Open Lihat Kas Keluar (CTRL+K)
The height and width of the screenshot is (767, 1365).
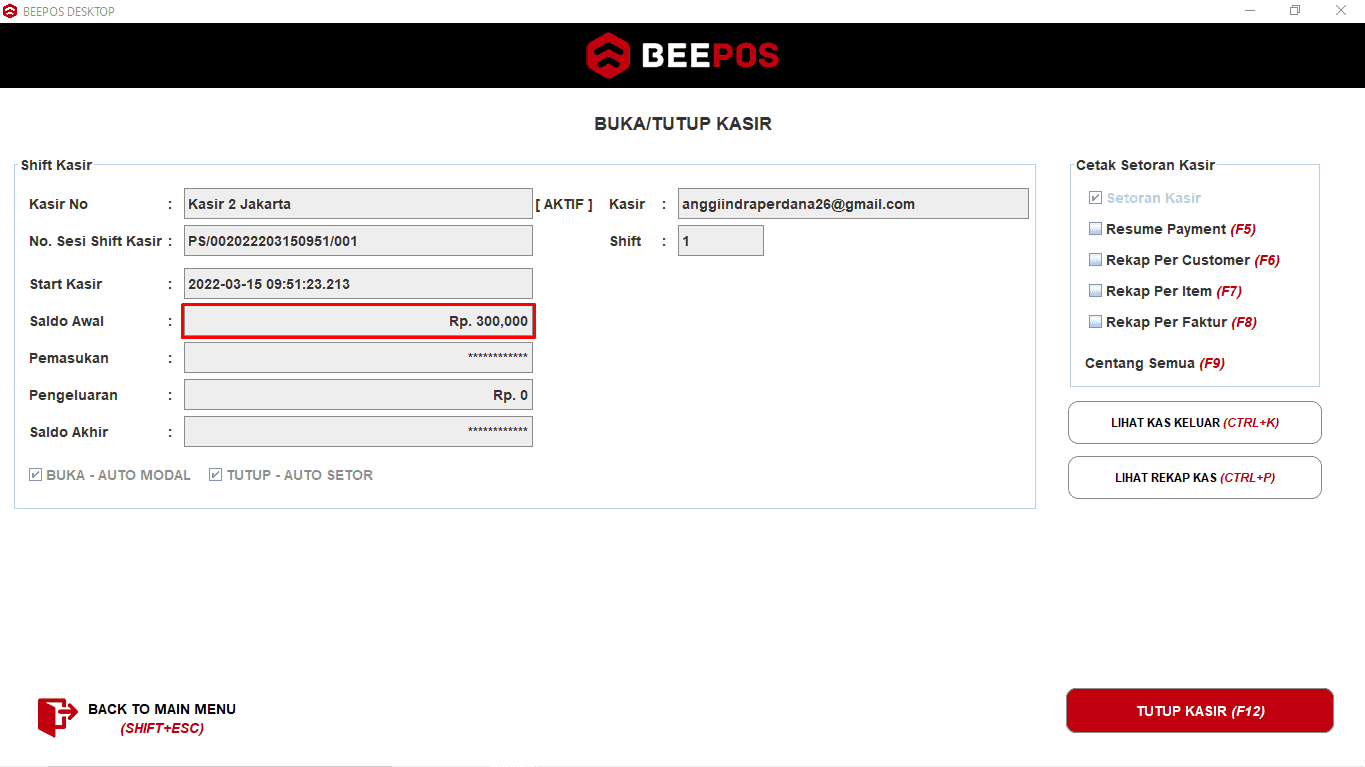(x=1195, y=423)
